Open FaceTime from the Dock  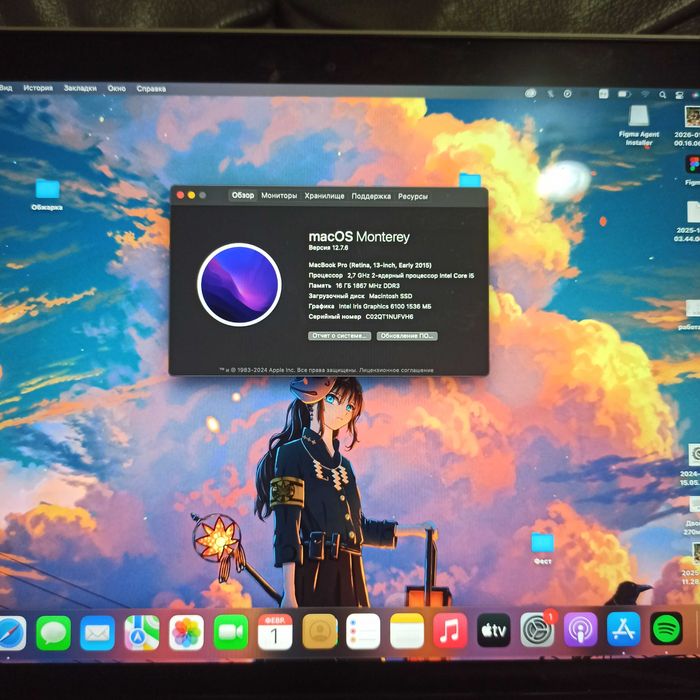pyautogui.click(x=230, y=632)
